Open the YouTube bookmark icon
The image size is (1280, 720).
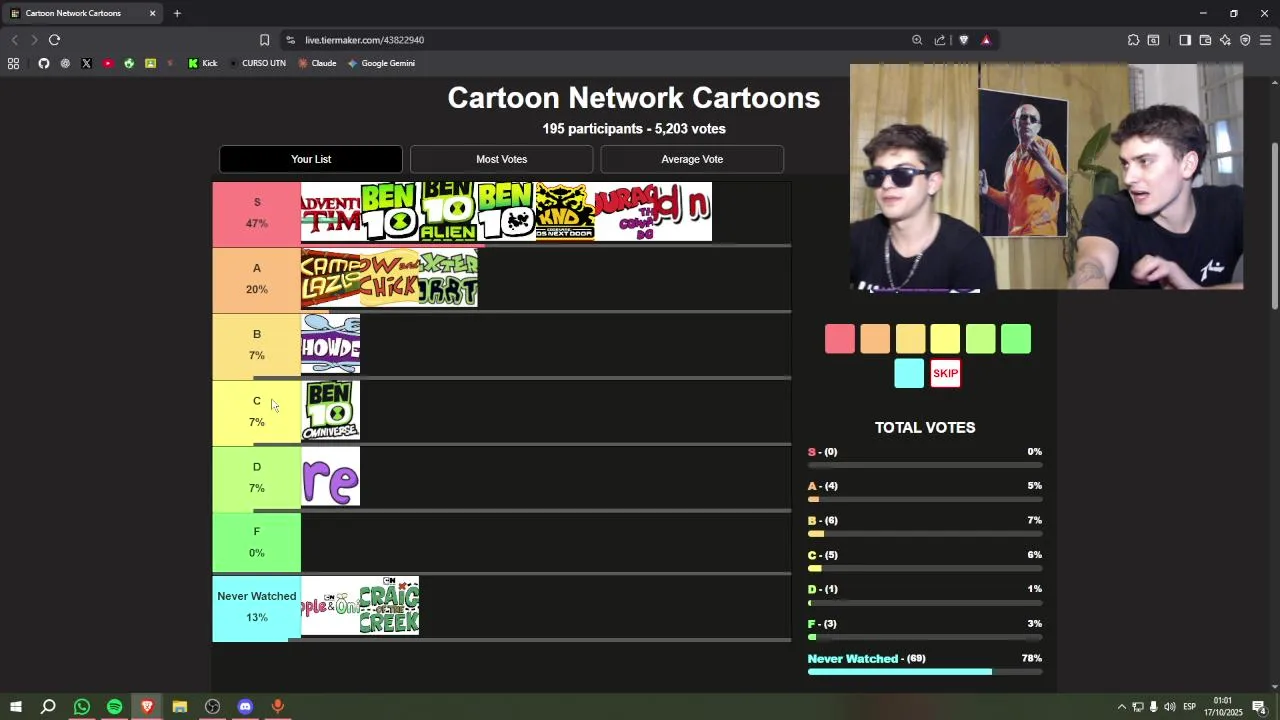click(x=108, y=63)
